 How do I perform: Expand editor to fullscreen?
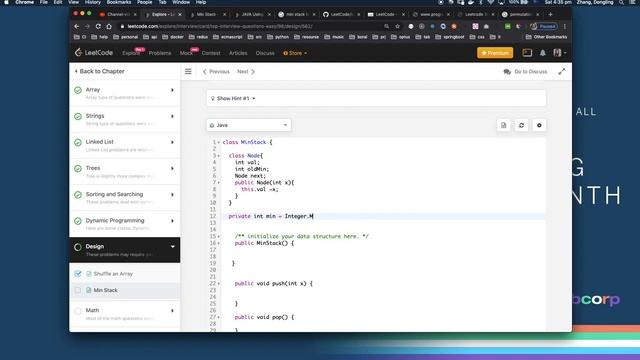562,71
